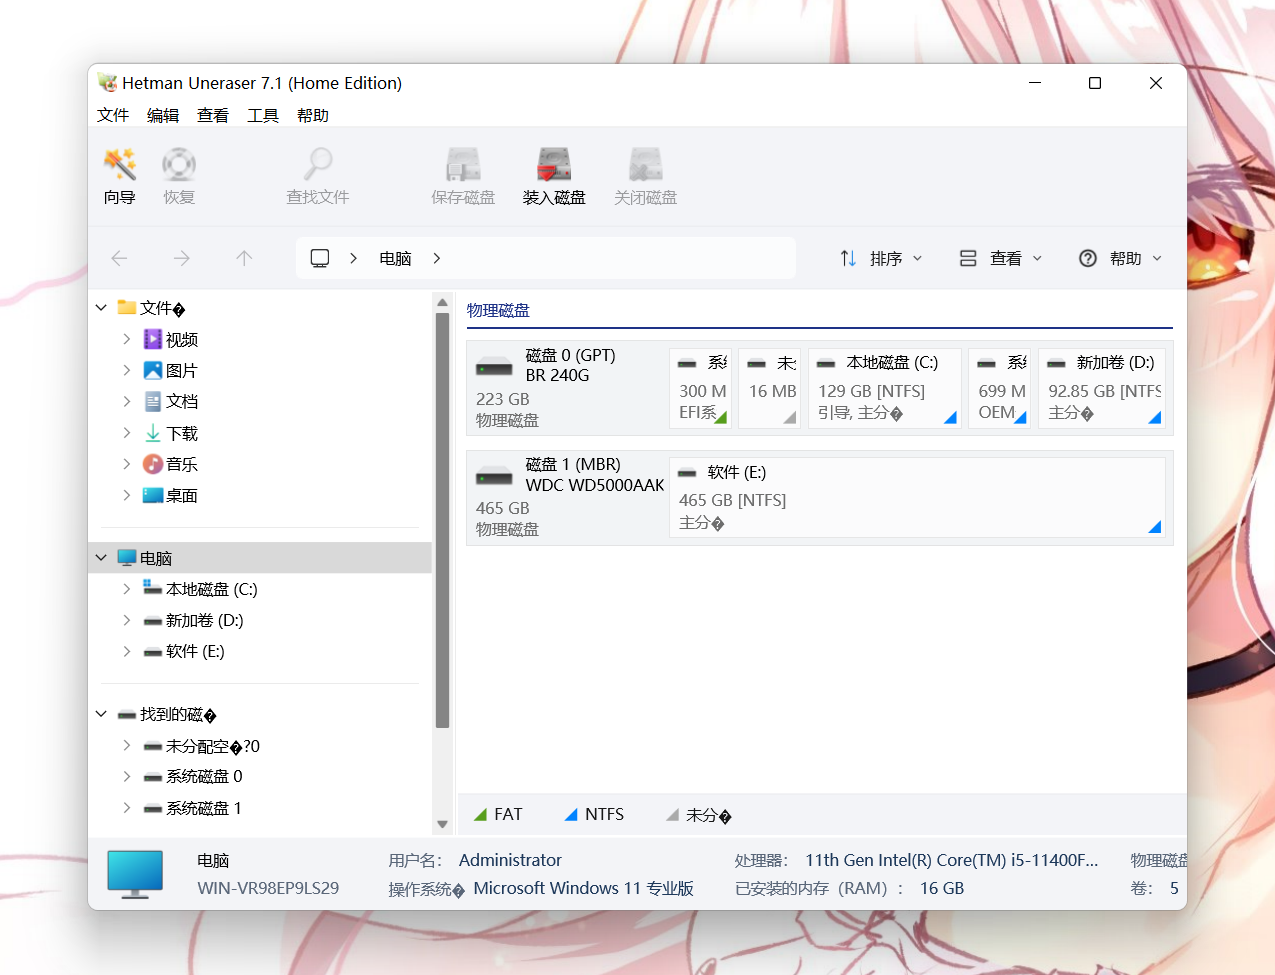
Task: Select the 音乐 folder in the tree
Action: (171, 464)
